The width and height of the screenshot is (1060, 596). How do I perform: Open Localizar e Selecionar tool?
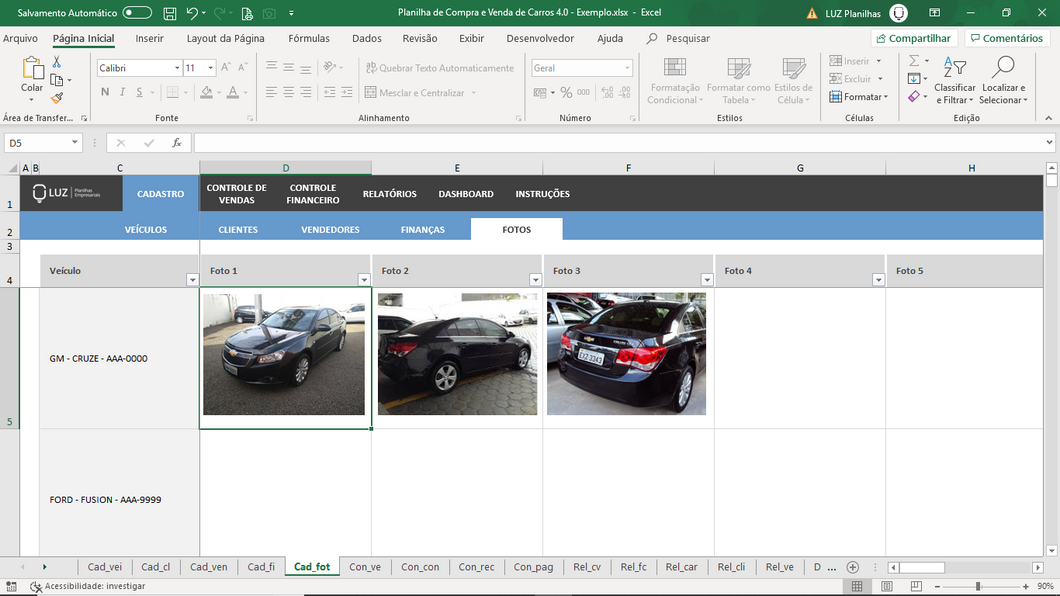[x=1003, y=80]
